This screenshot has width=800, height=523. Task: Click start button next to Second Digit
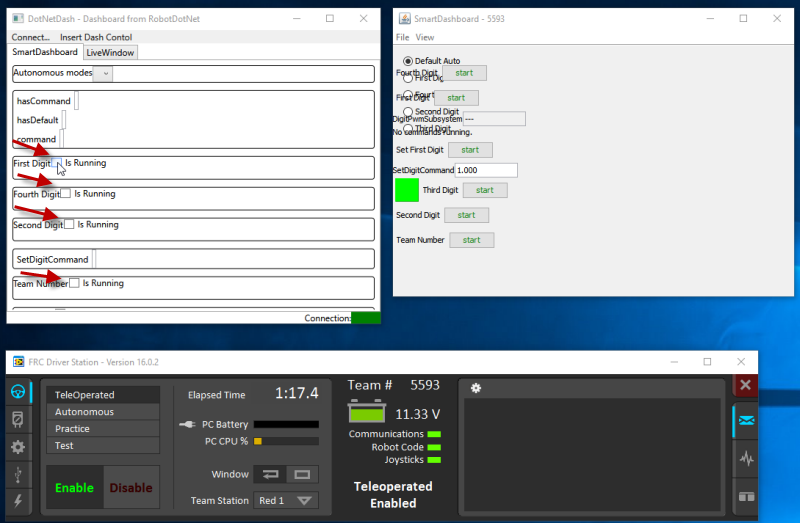(466, 215)
